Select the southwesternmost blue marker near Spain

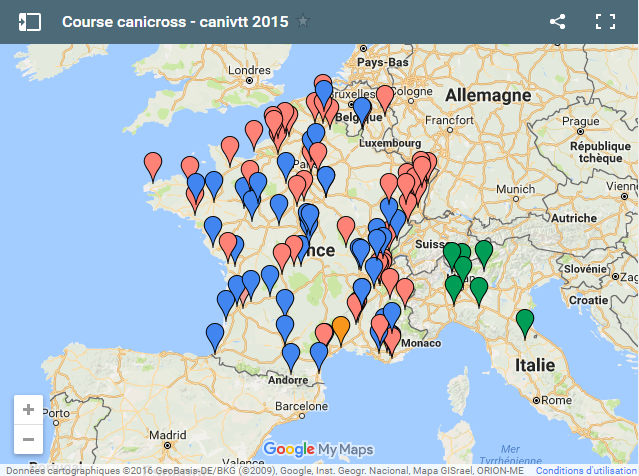pyautogui.click(x=215, y=335)
